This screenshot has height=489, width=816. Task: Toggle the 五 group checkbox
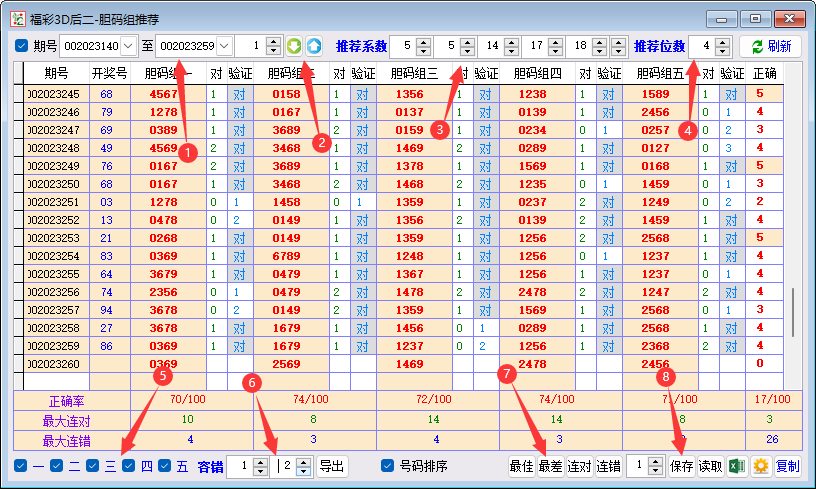(x=164, y=466)
